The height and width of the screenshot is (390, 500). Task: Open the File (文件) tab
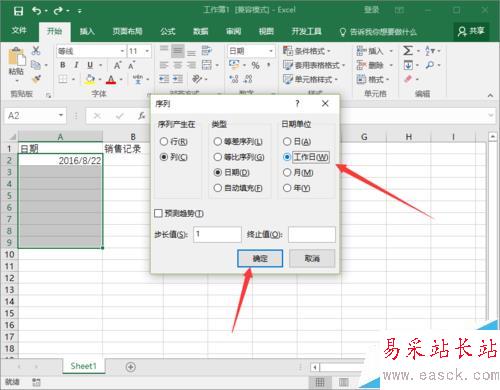pyautogui.click(x=19, y=31)
